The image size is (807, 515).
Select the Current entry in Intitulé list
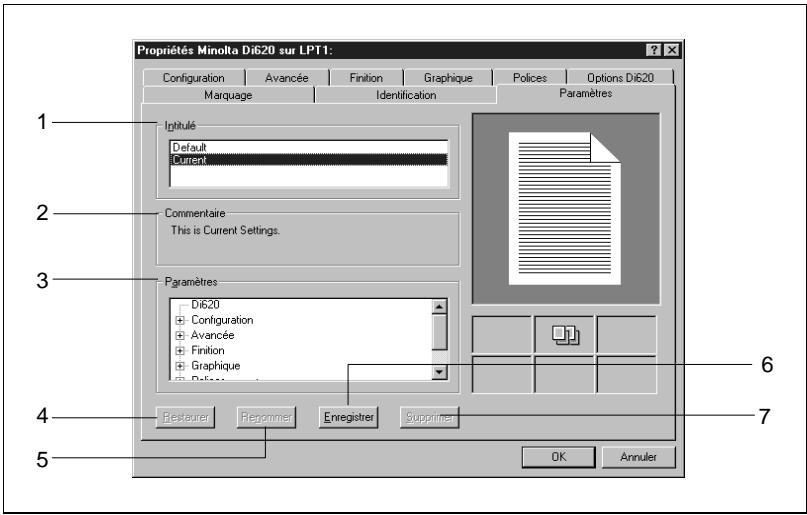point(308,160)
